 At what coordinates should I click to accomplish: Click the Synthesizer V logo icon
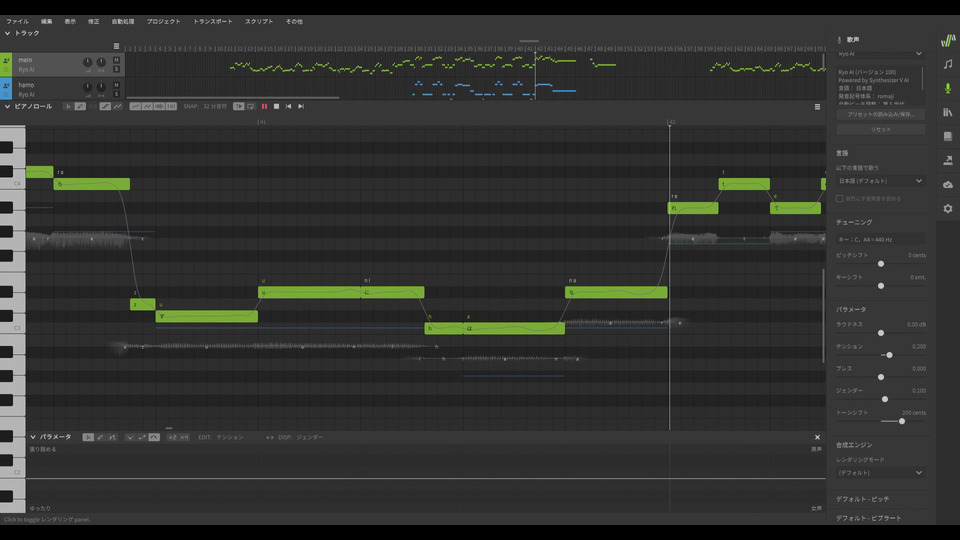pos(948,40)
